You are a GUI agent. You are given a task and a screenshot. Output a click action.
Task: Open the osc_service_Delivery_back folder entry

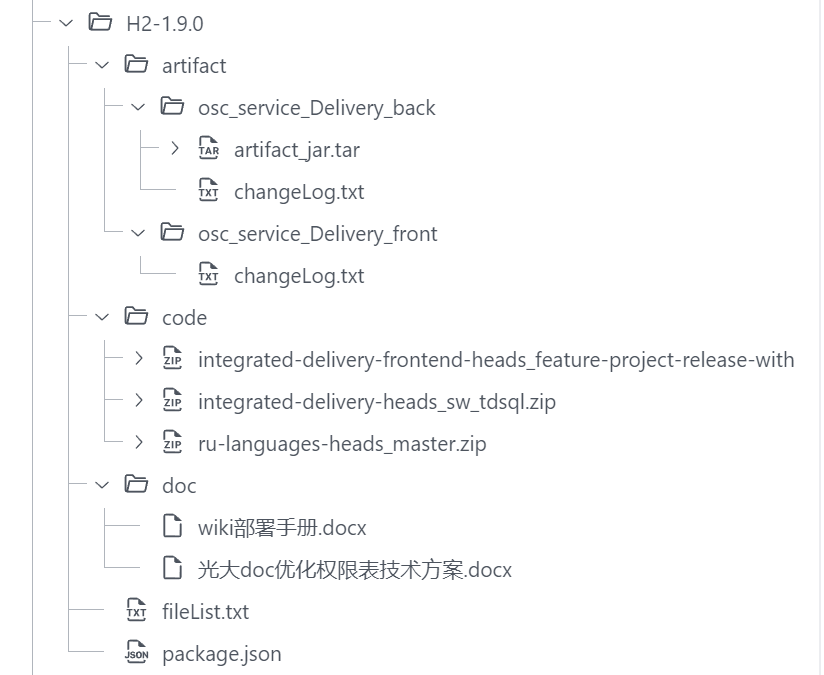[315, 107]
